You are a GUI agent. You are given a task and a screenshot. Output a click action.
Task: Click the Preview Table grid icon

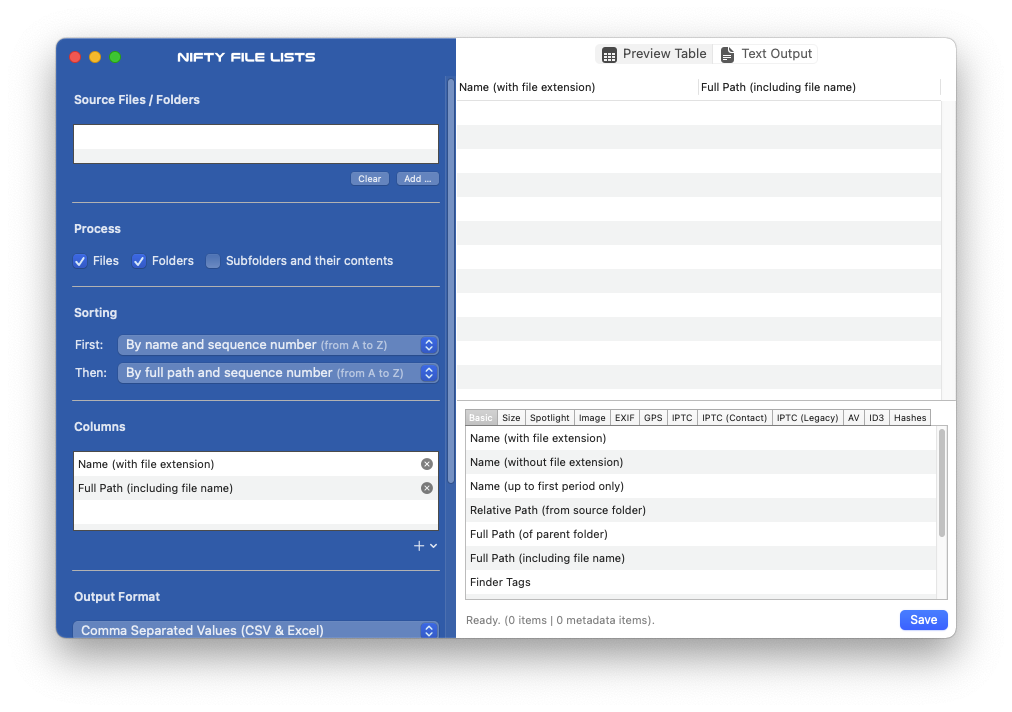(x=609, y=55)
